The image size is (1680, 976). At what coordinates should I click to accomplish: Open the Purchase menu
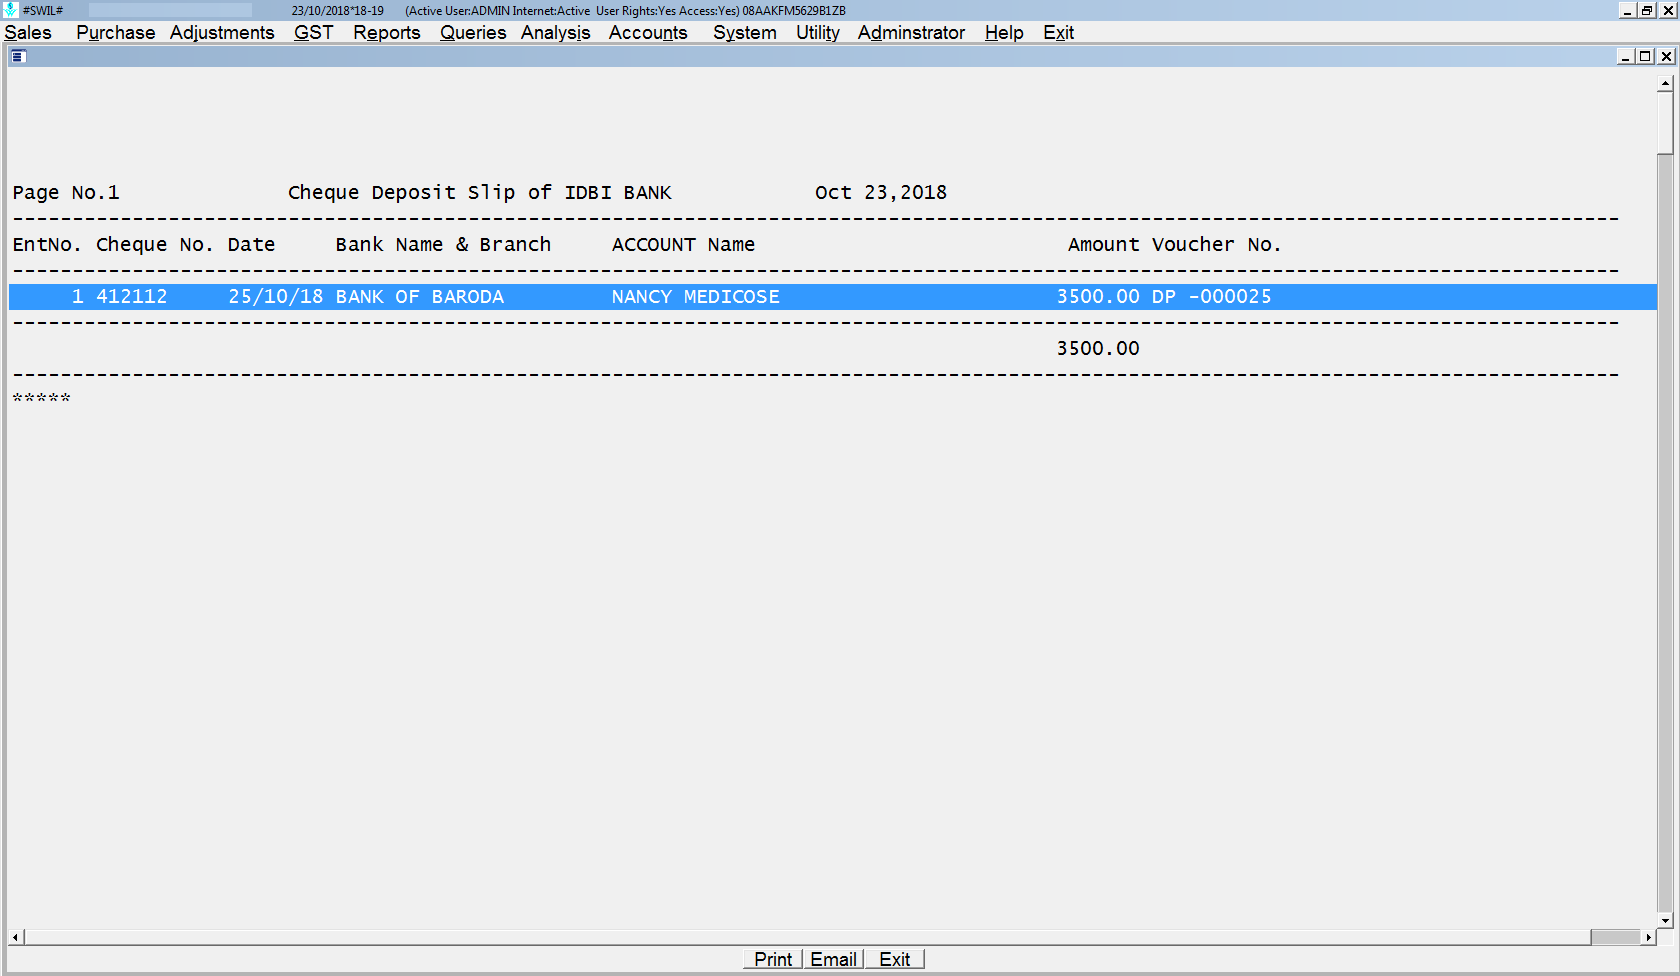coord(116,33)
